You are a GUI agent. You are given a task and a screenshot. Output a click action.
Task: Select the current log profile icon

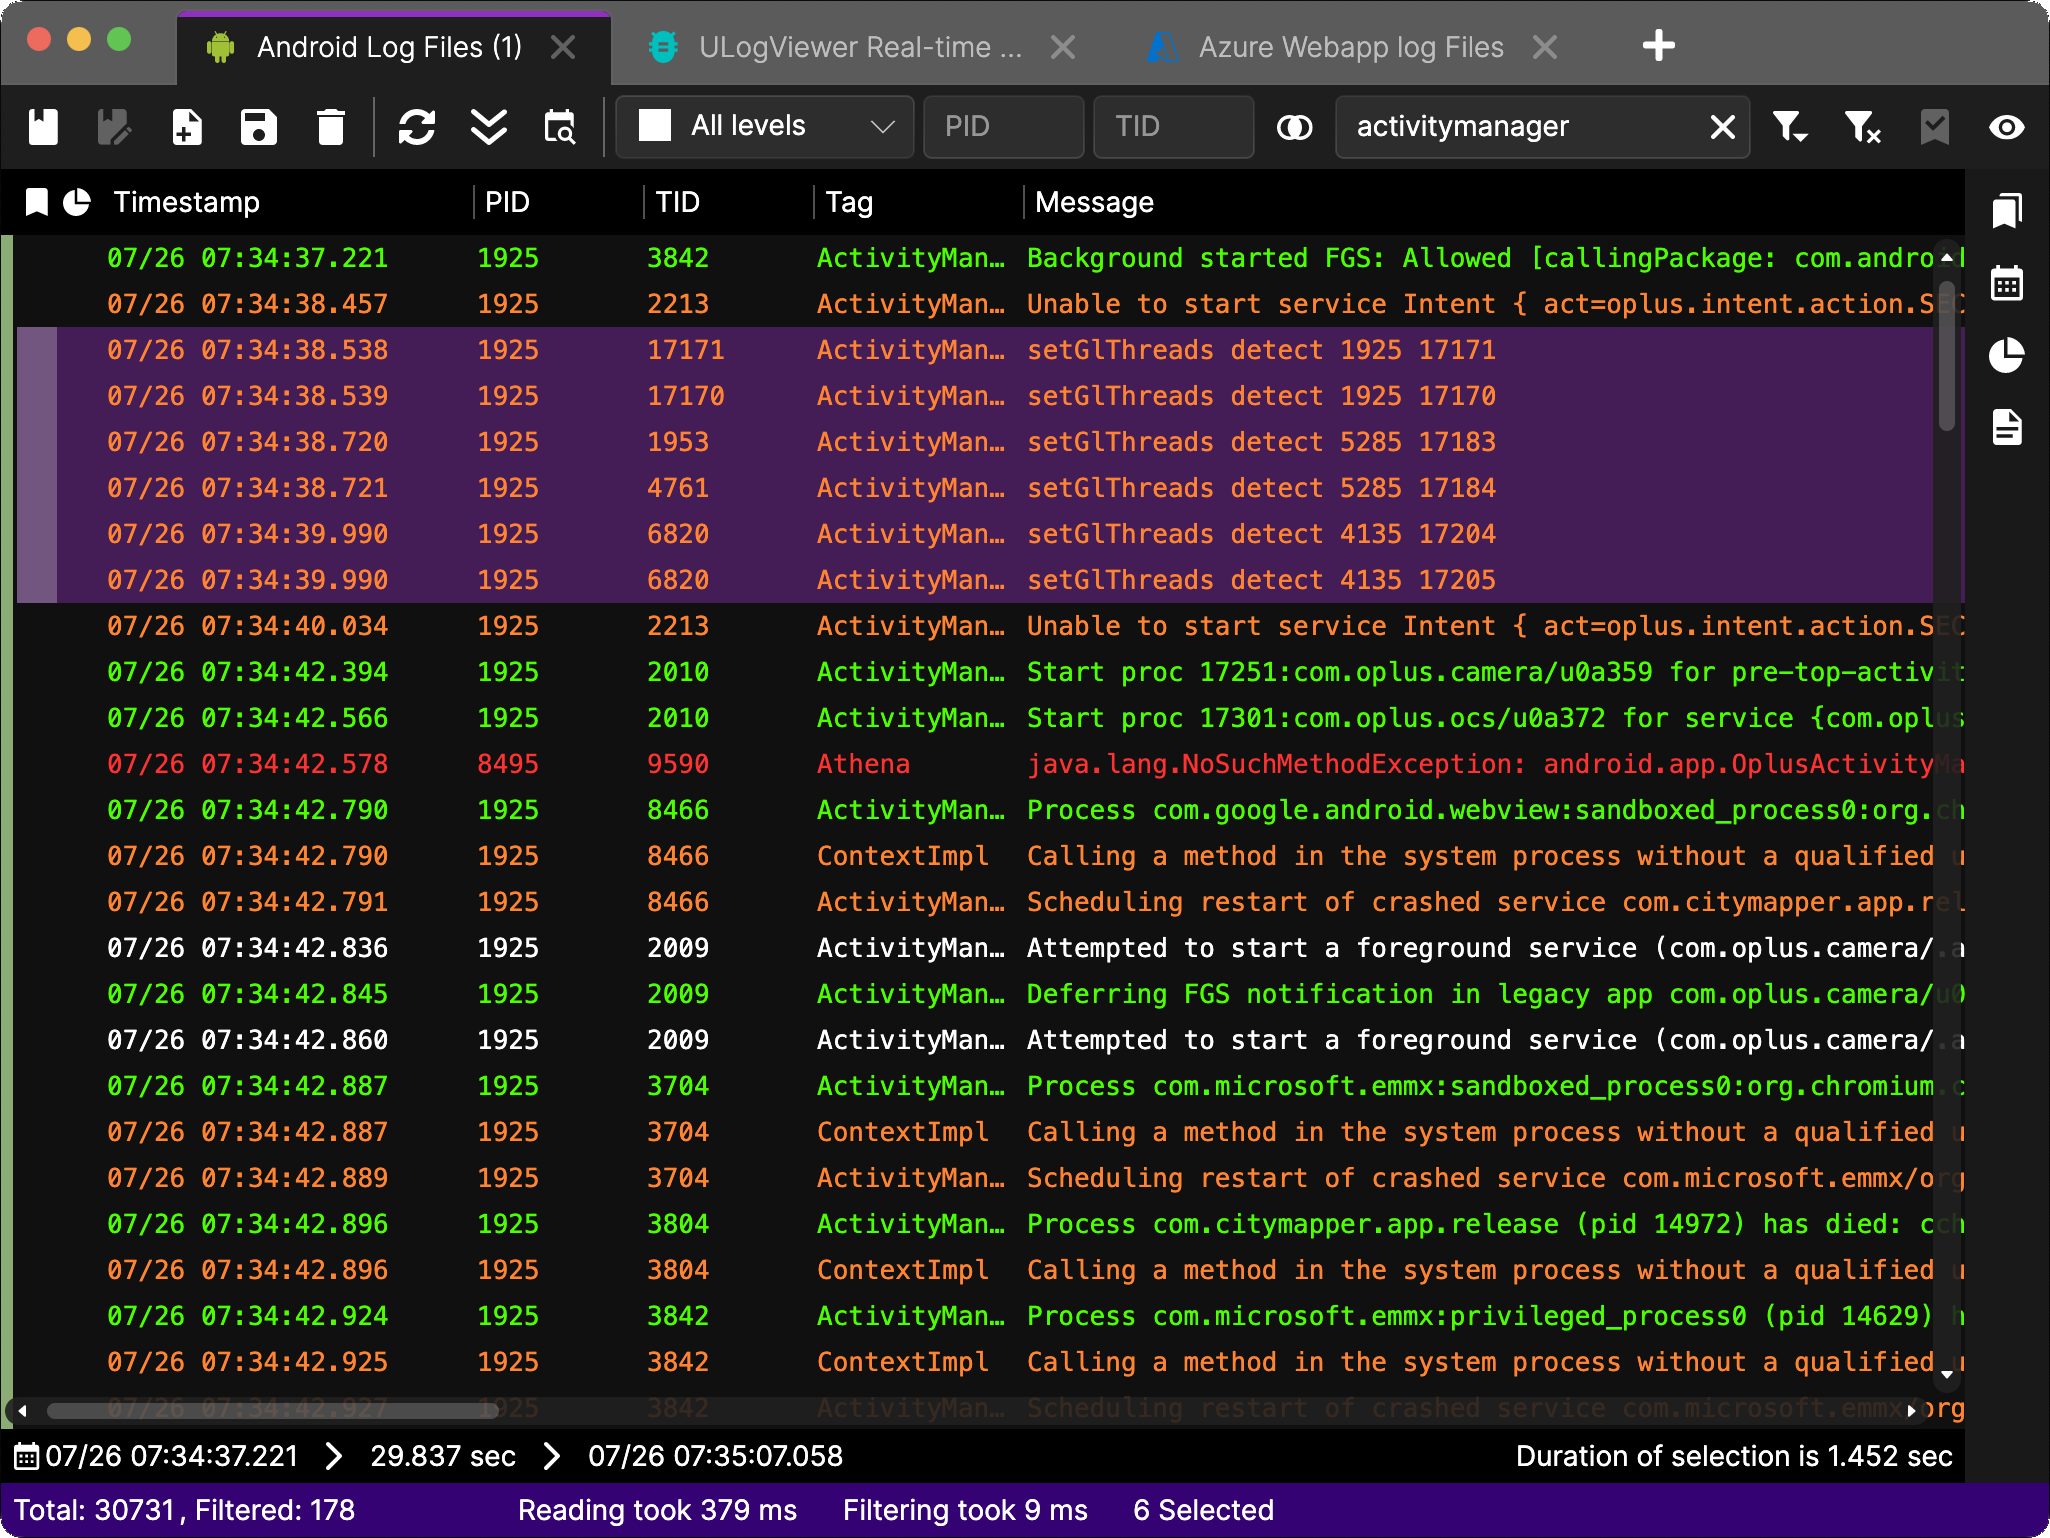tap(43, 127)
